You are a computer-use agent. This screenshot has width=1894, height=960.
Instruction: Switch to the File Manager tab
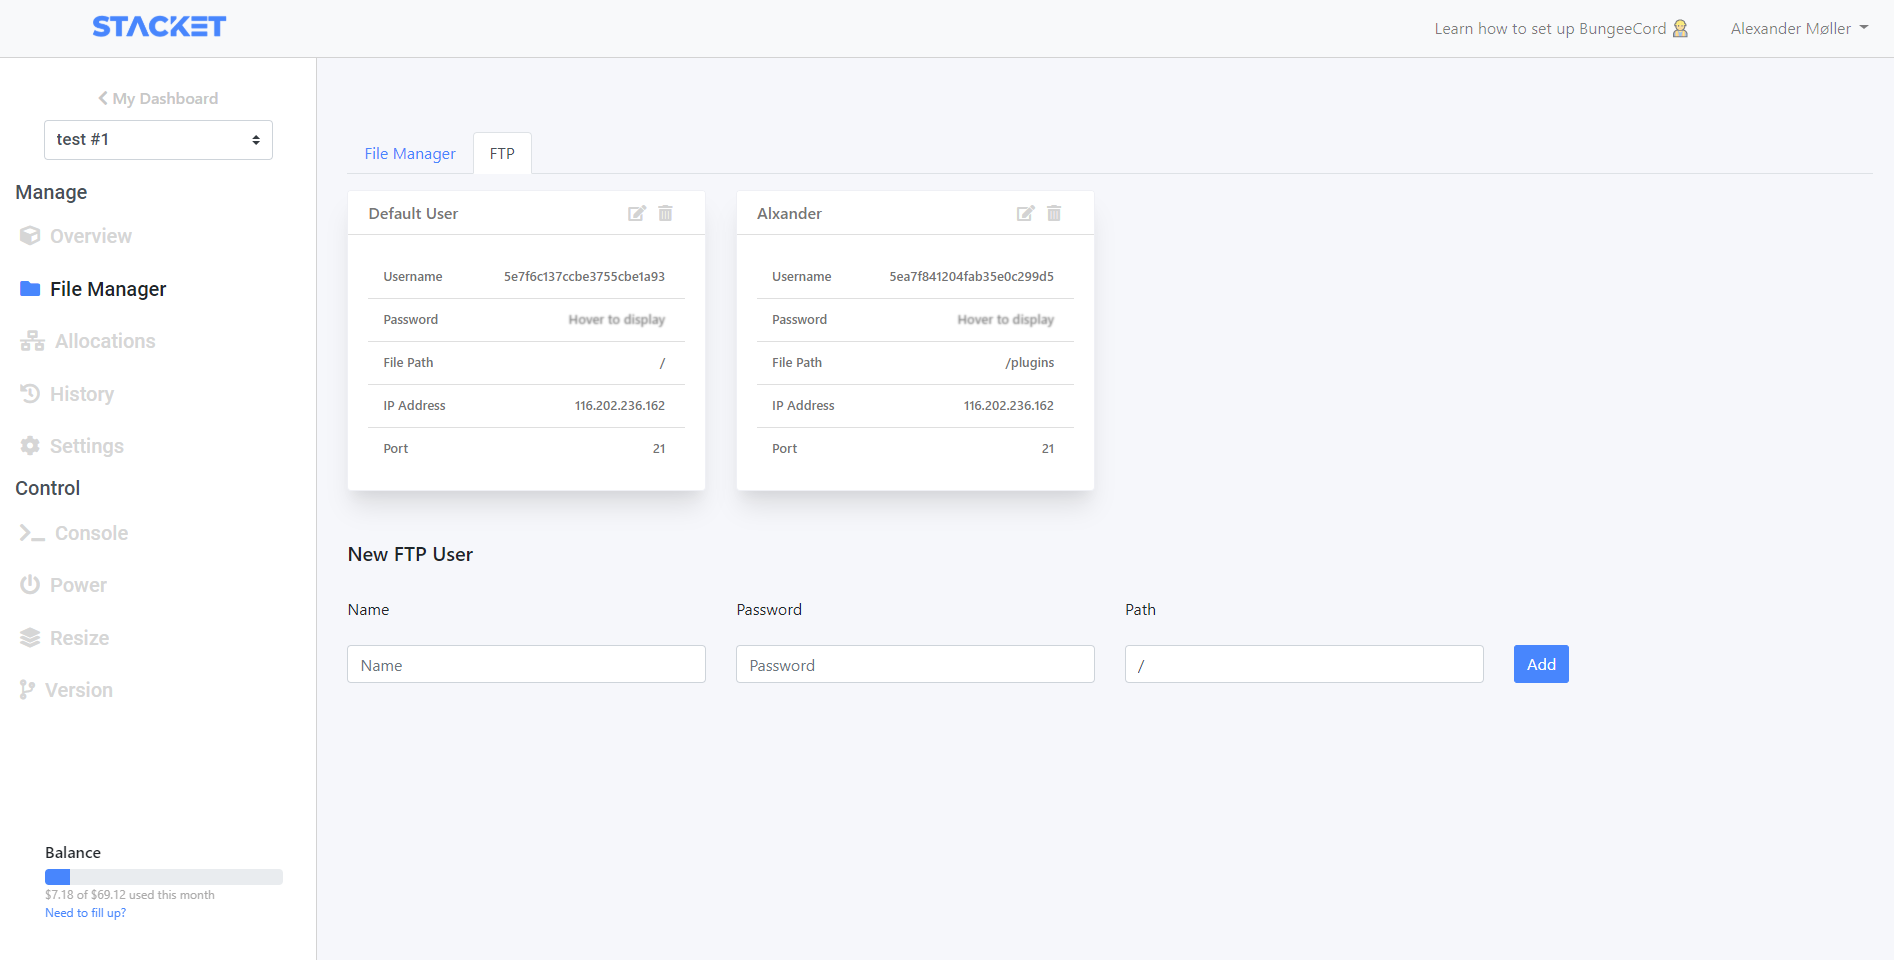410,154
